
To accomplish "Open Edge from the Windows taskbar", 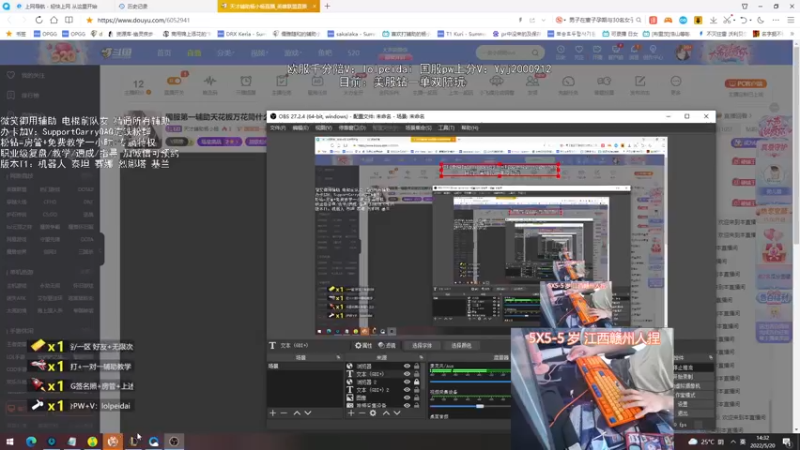I will [x=31, y=441].
